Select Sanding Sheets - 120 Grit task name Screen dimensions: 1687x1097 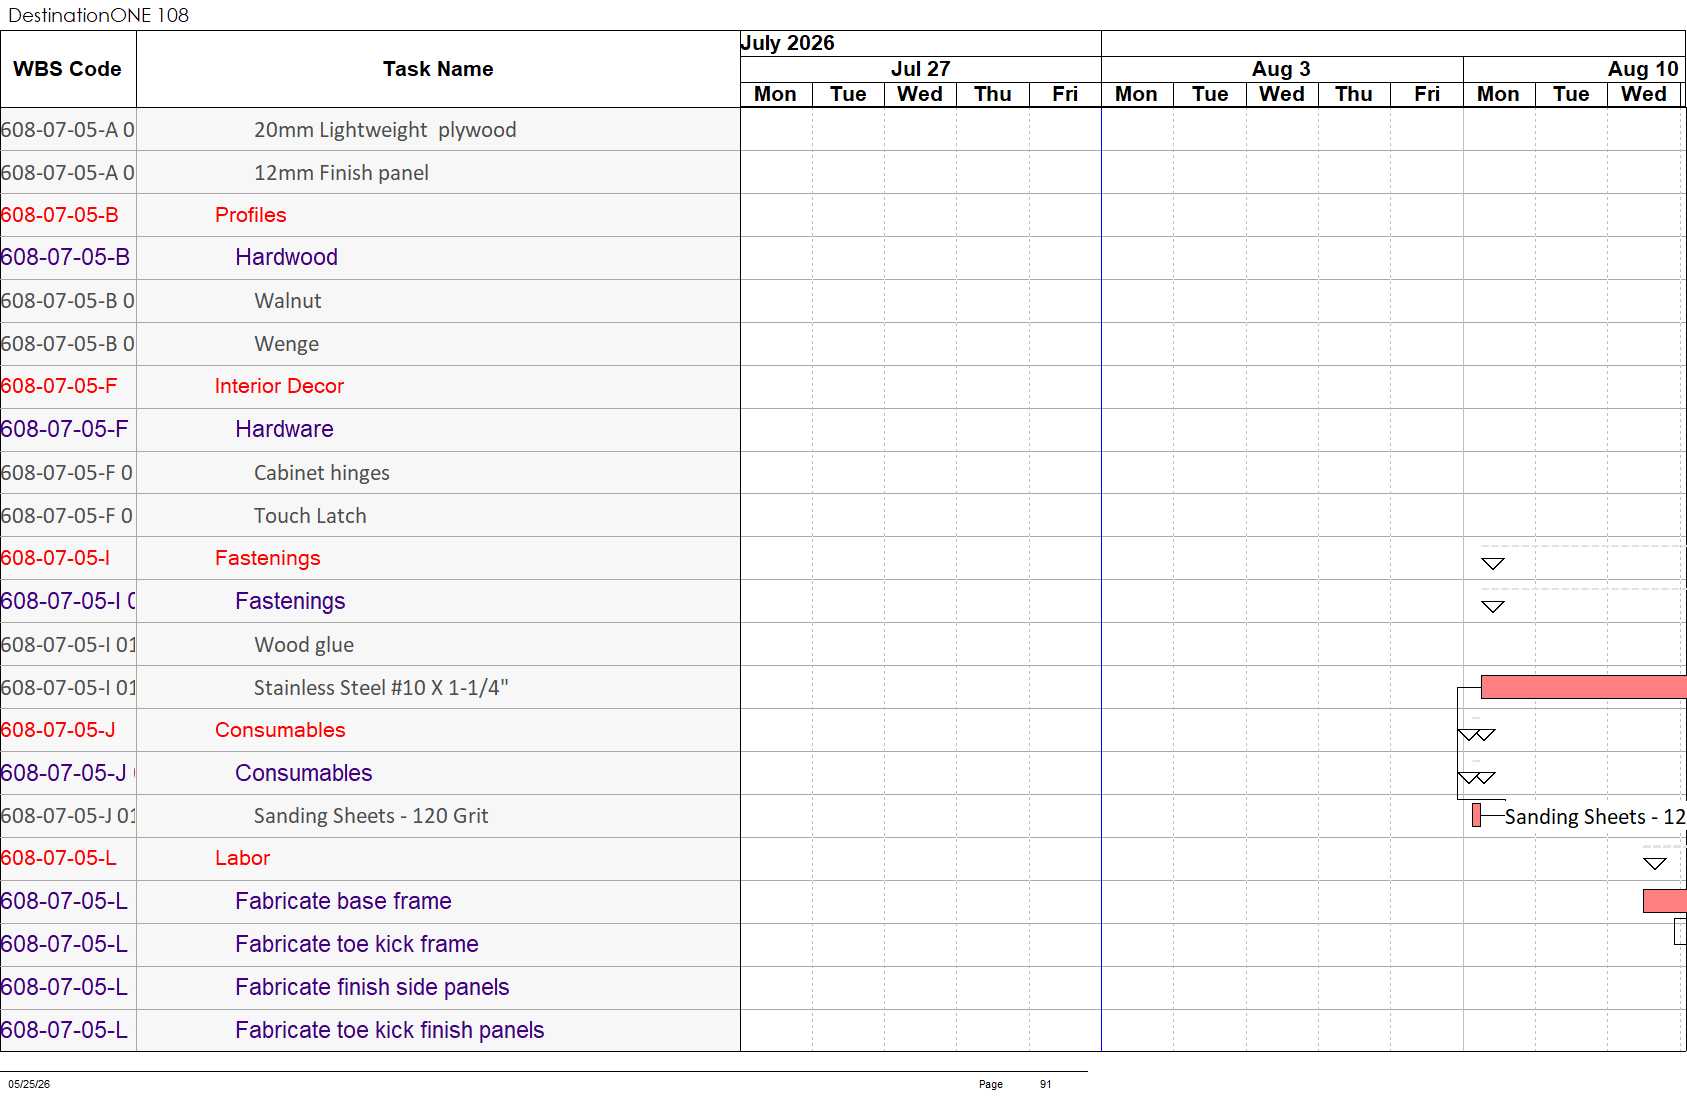tap(371, 816)
